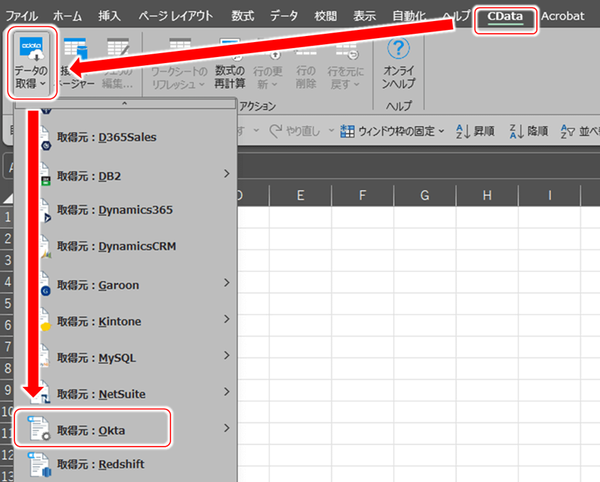Viewport: 600px width, 482px height.
Task: Select column F header
Action: click(362, 195)
